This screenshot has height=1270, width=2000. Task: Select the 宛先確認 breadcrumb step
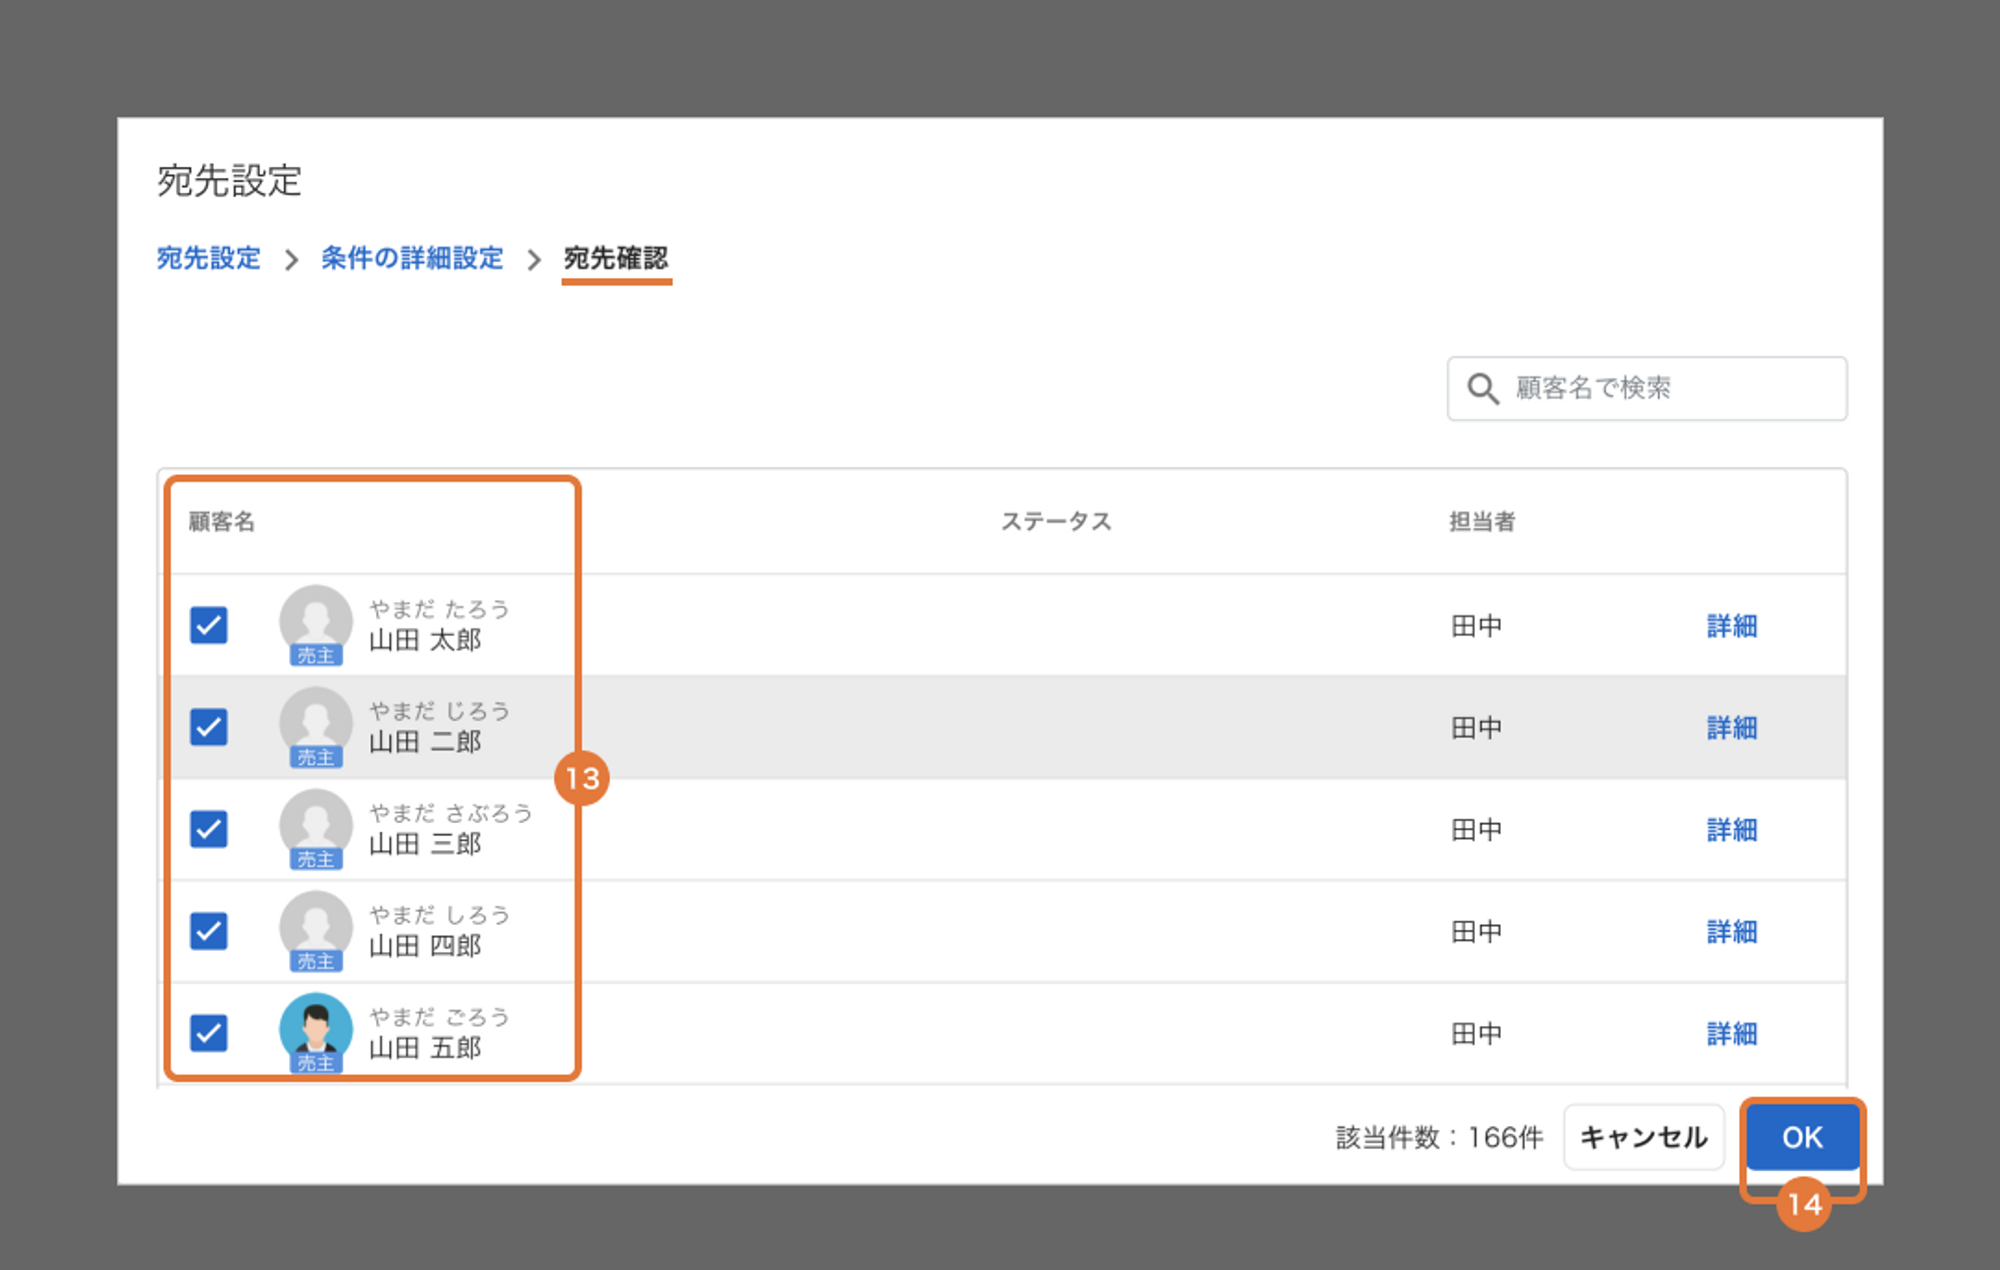coord(616,258)
